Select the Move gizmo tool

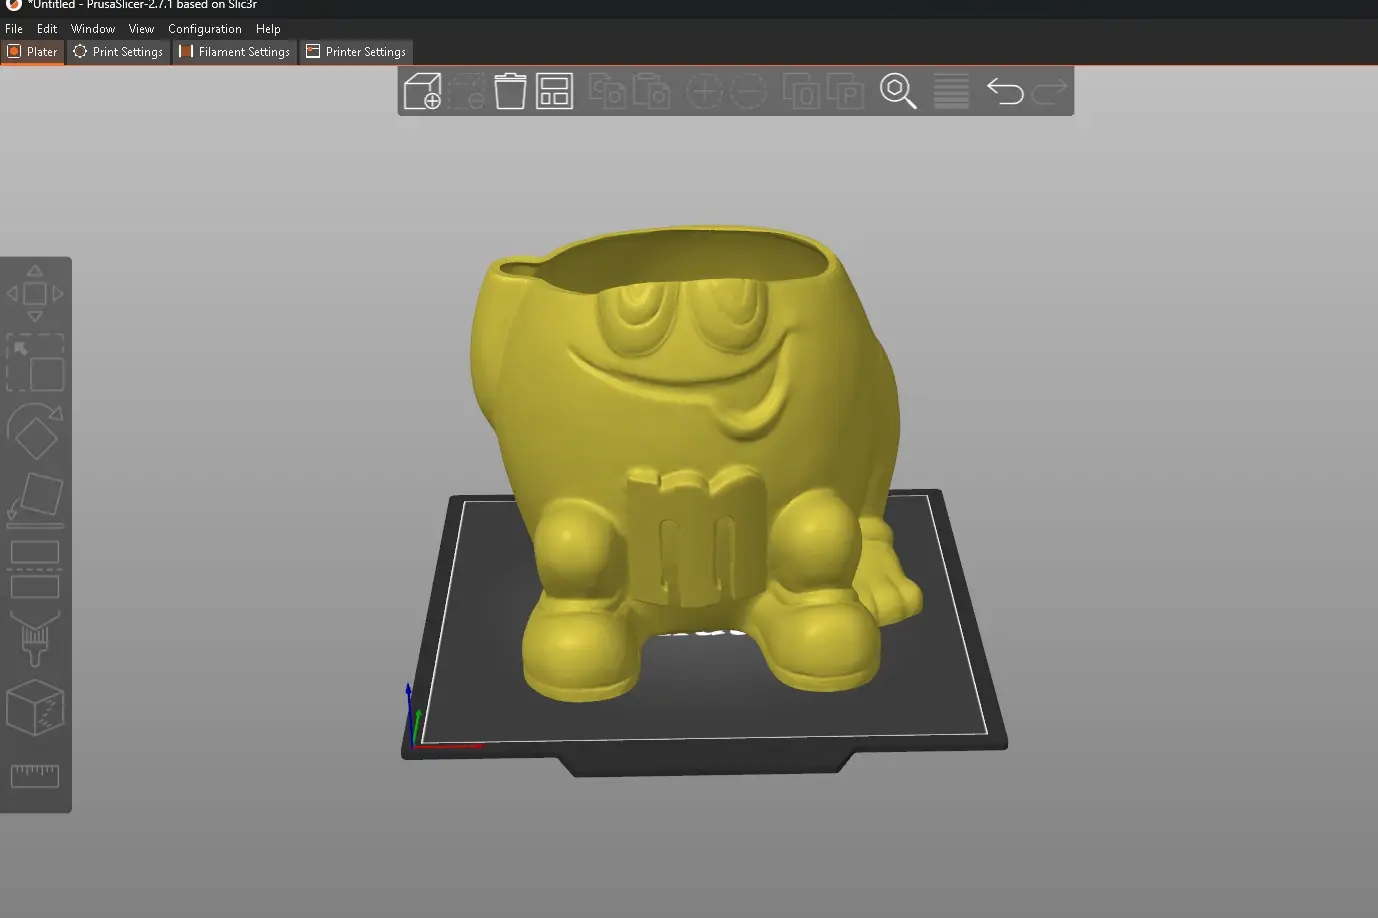[x=35, y=293]
